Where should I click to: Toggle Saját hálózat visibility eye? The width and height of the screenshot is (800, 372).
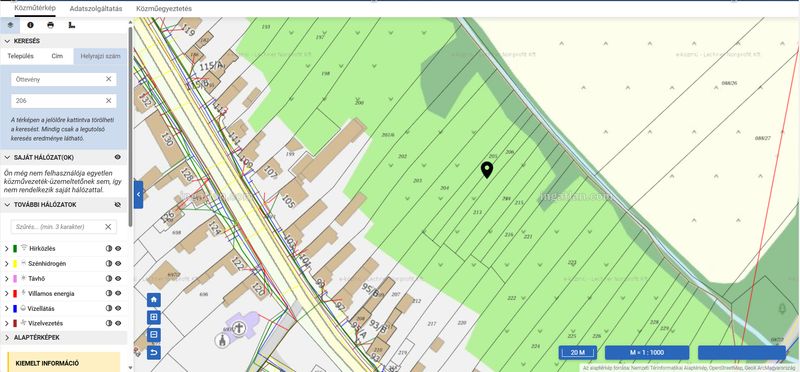coord(118,157)
